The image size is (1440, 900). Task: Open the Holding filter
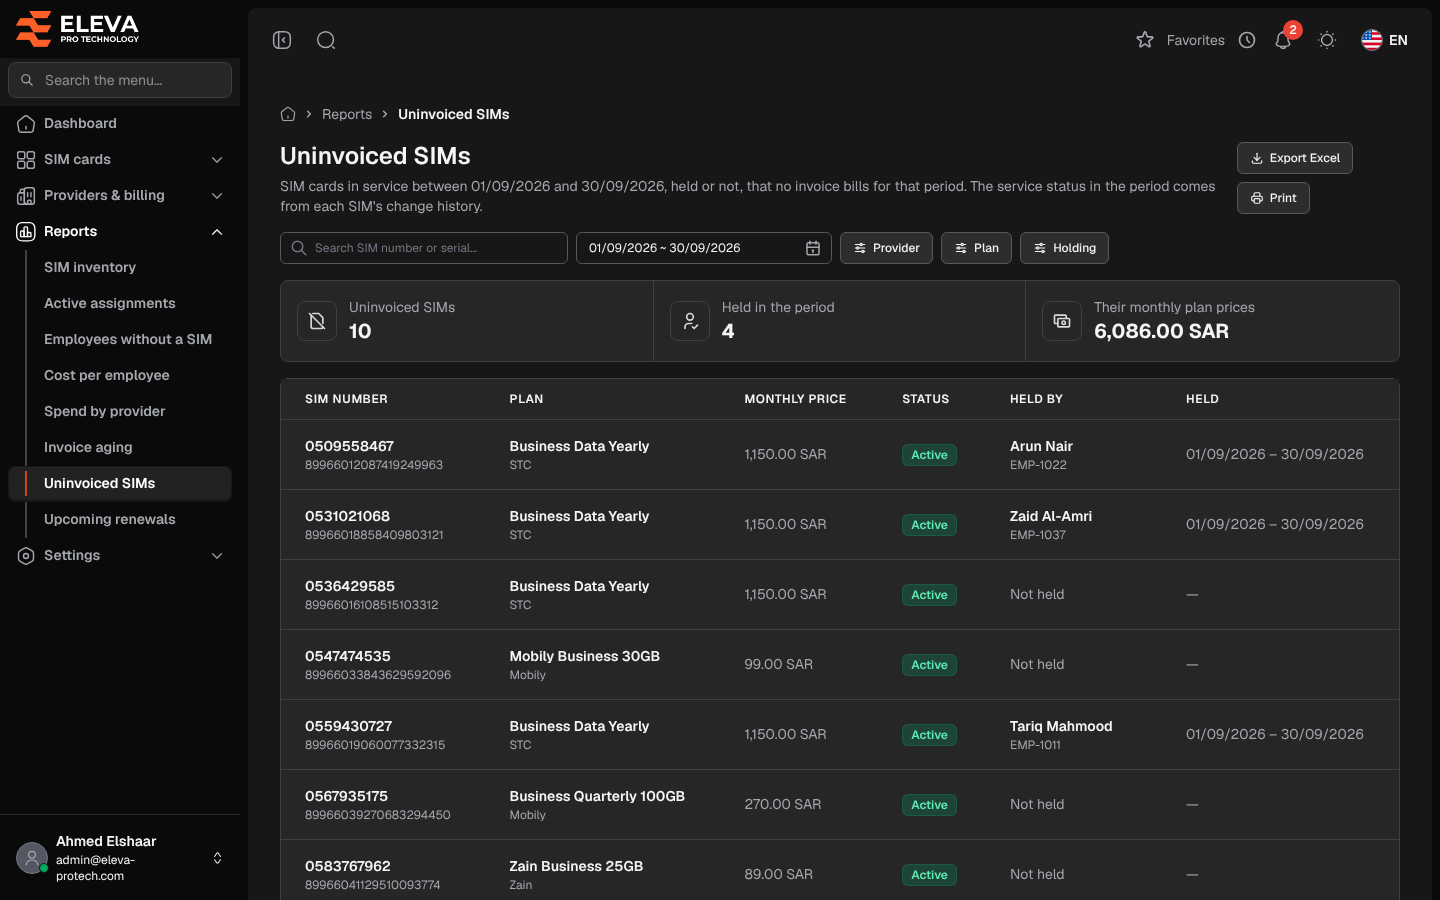(x=1064, y=248)
